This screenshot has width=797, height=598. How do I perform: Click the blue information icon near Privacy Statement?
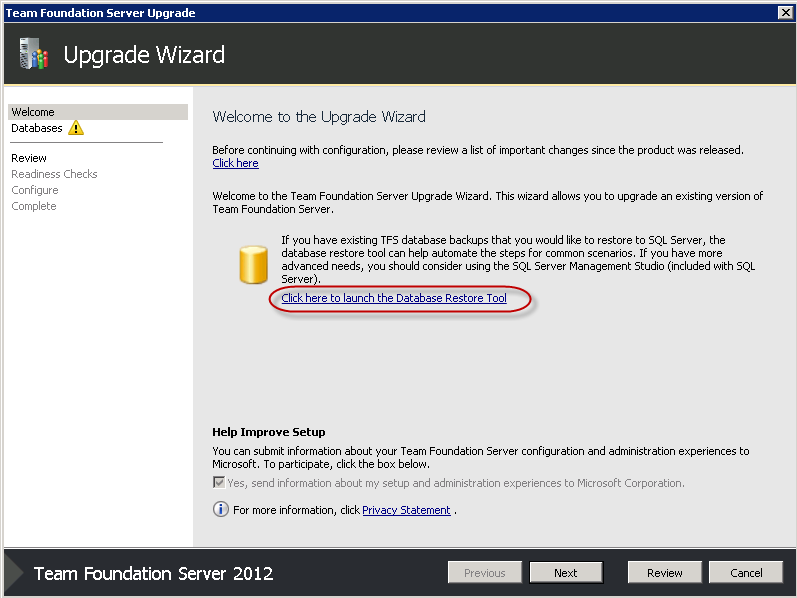pos(221,509)
